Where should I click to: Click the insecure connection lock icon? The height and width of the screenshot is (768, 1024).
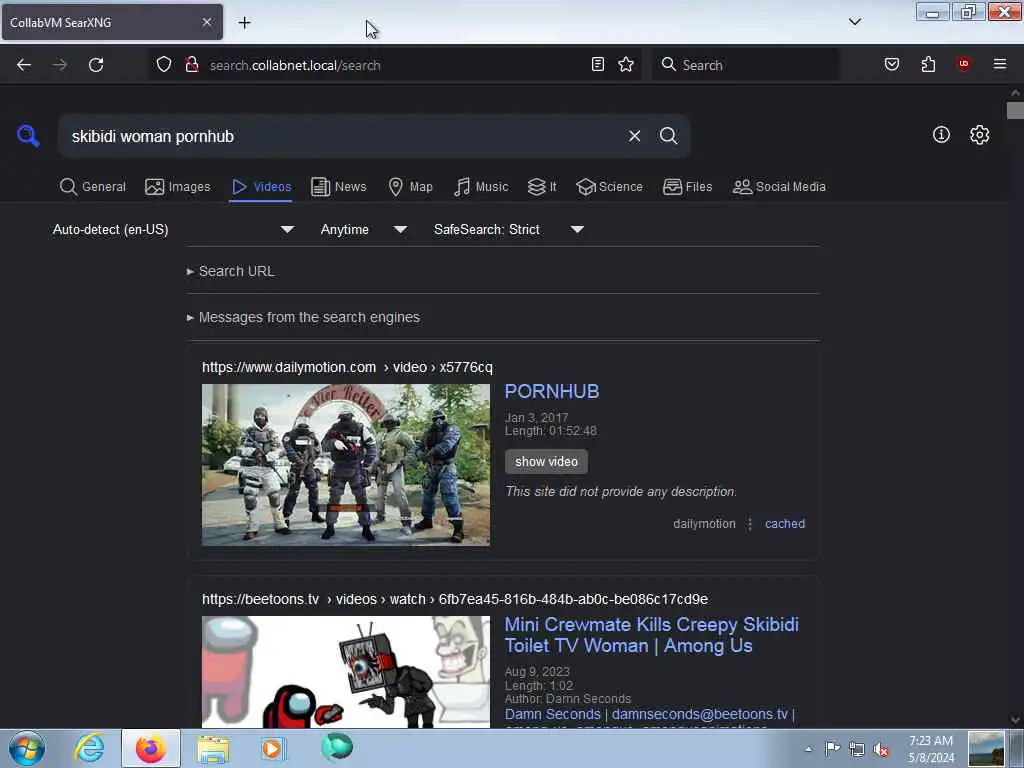tap(191, 65)
